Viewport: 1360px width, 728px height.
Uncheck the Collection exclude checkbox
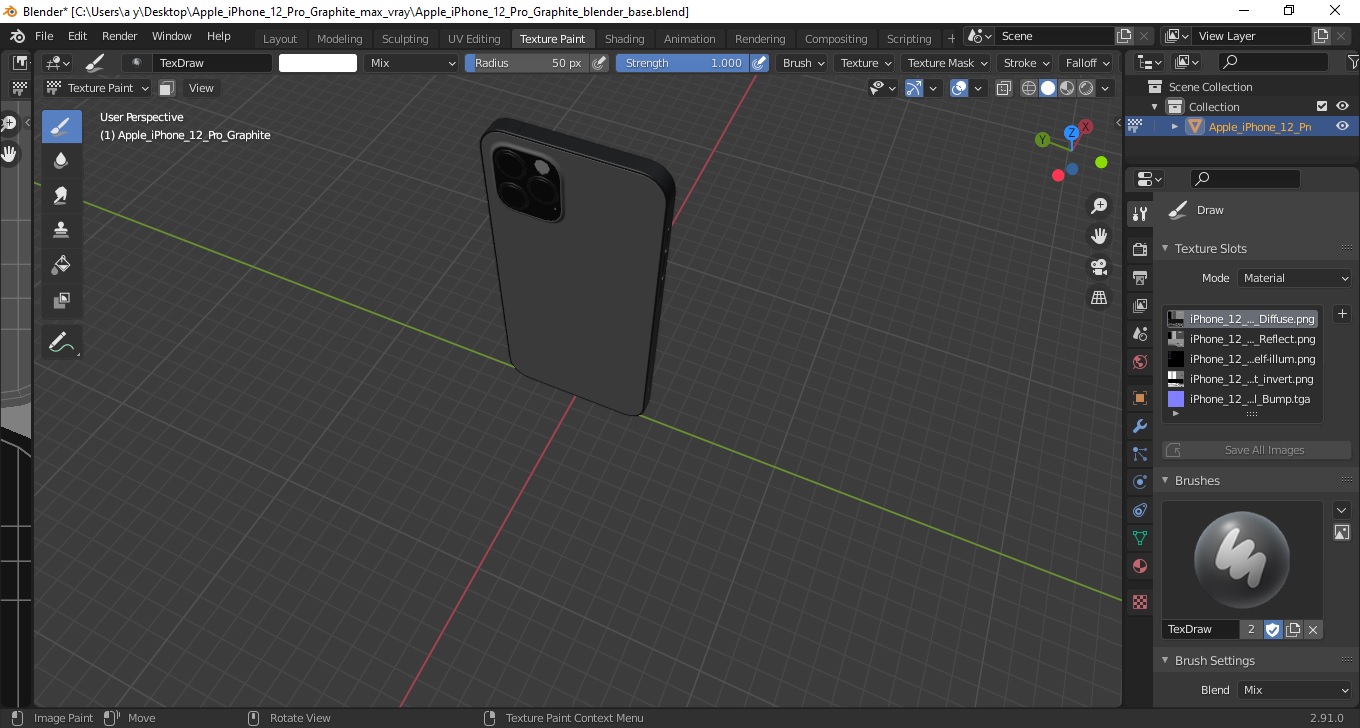1322,107
